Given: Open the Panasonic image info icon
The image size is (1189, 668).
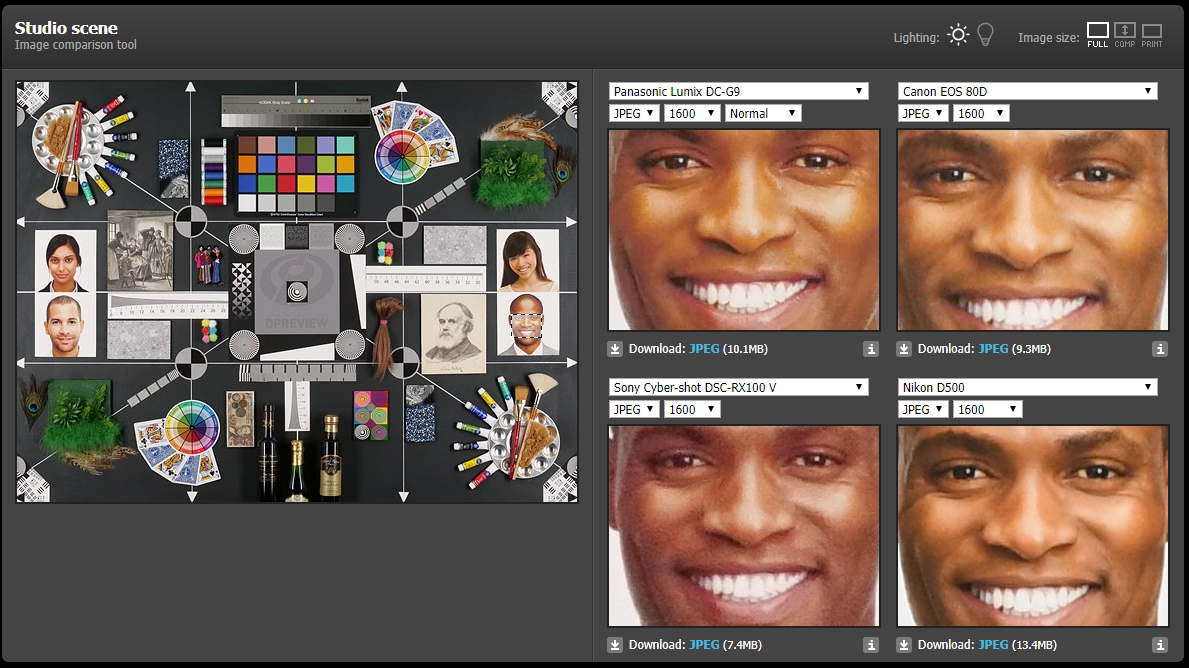Looking at the screenshot, I should (x=871, y=349).
